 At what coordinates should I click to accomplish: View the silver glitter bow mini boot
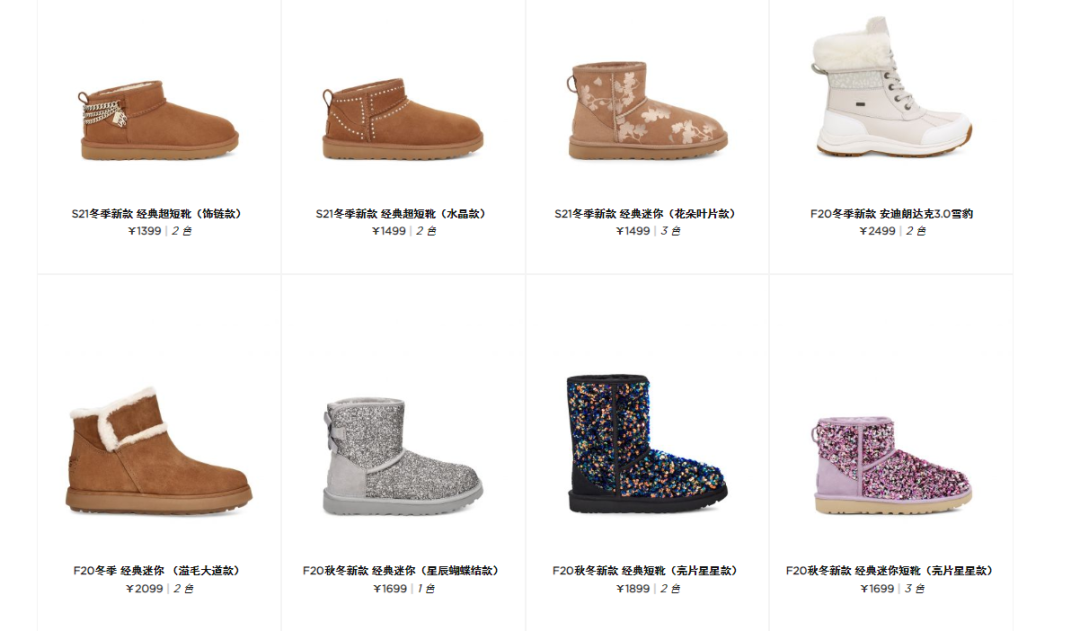click(403, 456)
